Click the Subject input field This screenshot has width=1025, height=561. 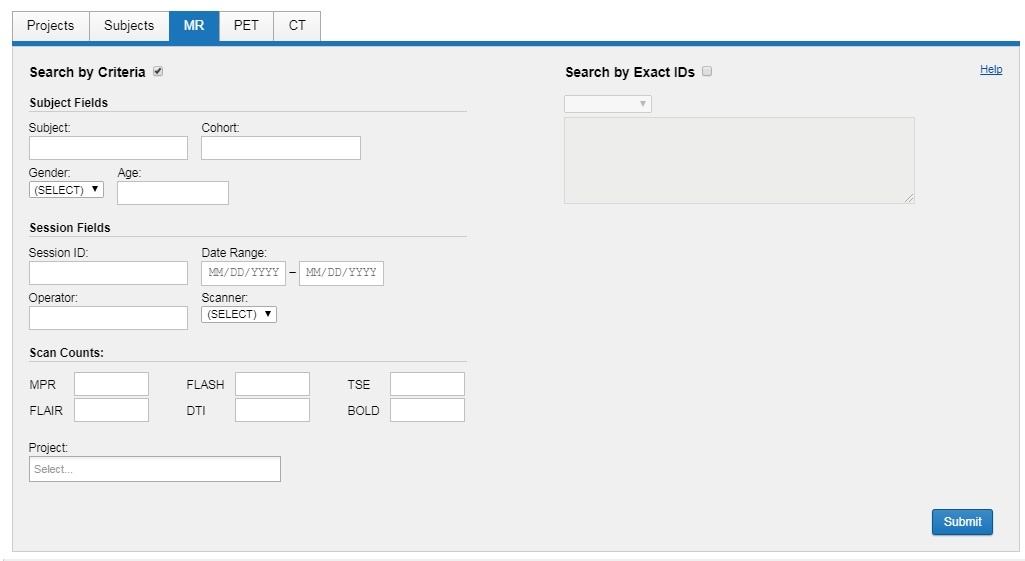(108, 148)
